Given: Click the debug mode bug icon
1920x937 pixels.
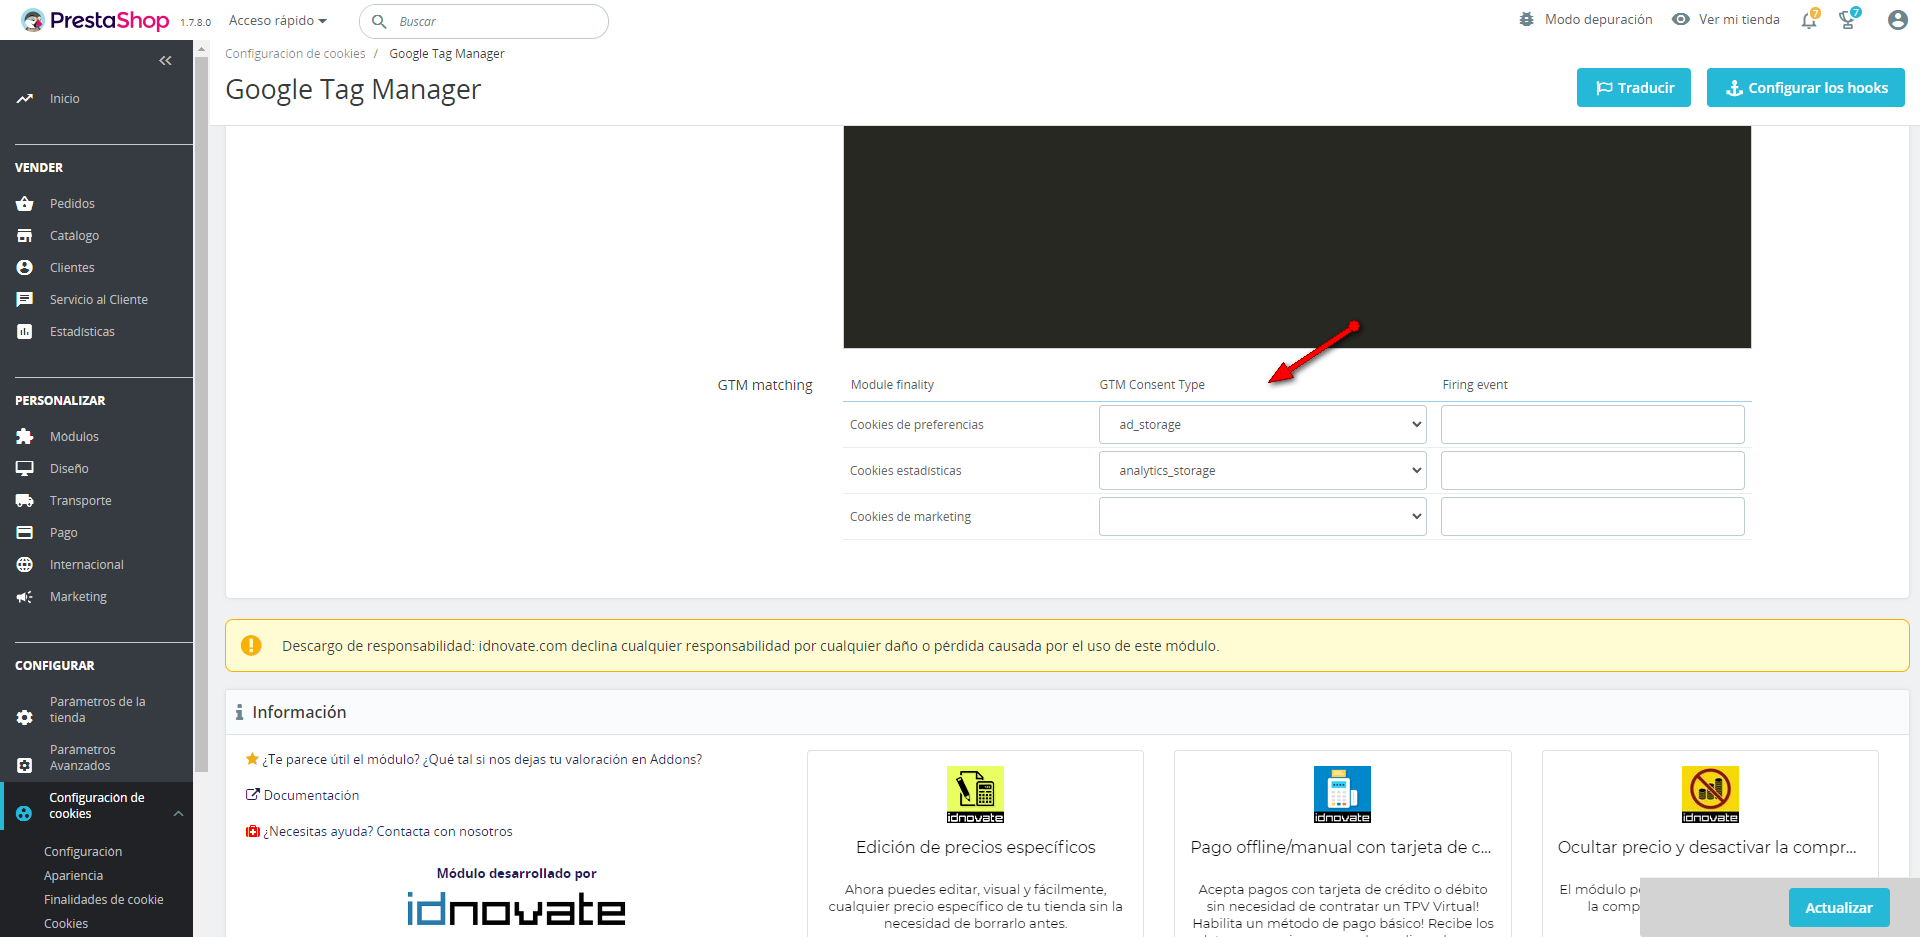Looking at the screenshot, I should click(1526, 19).
